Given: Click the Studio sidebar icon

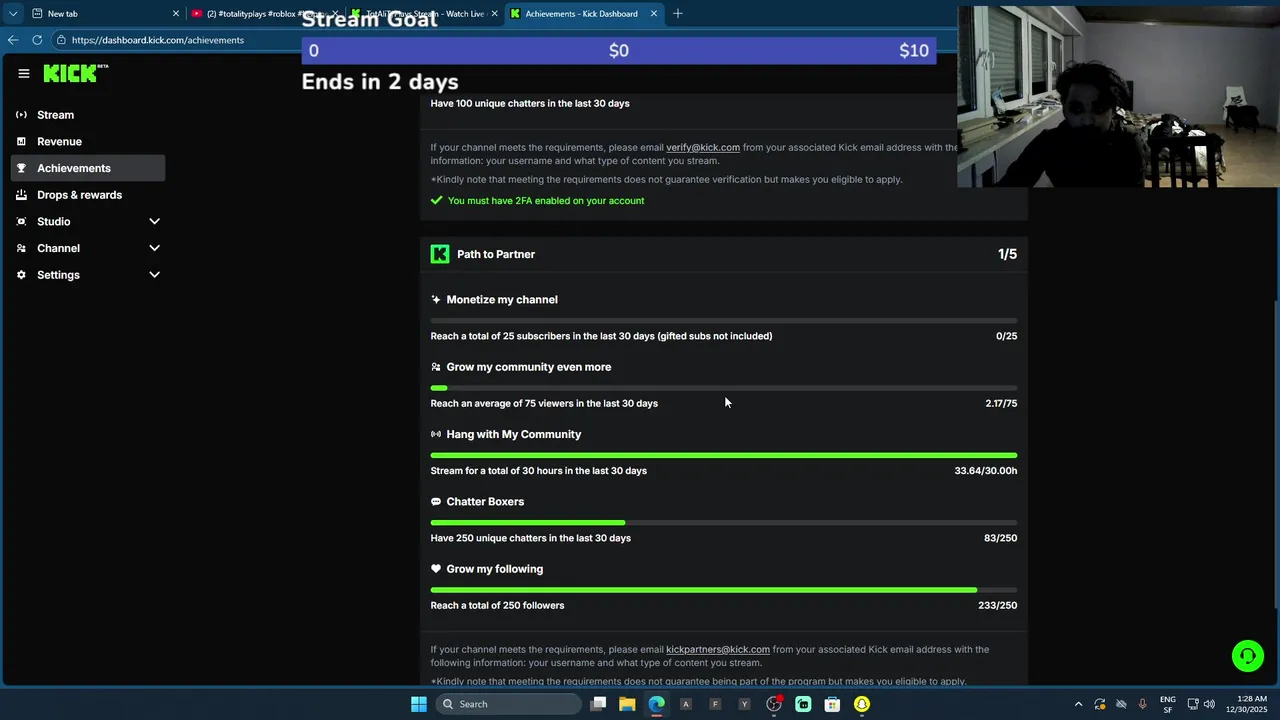Looking at the screenshot, I should (x=21, y=221).
